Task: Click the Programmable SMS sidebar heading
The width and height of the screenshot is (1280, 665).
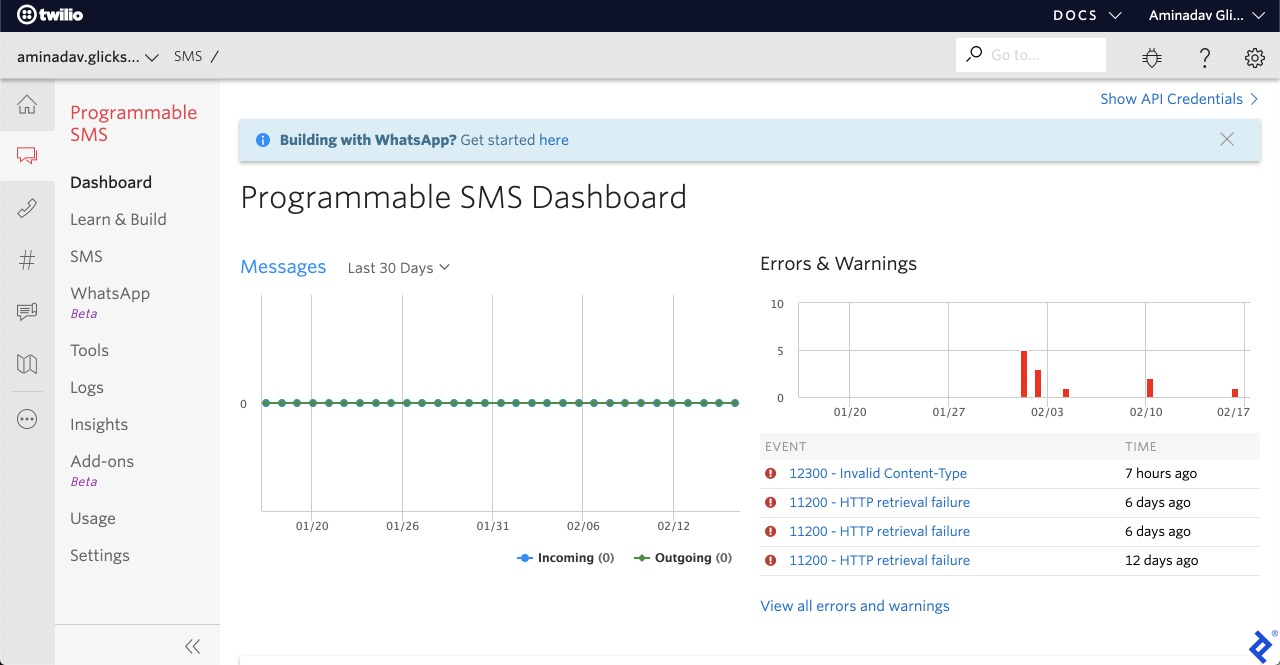Action: pos(134,124)
